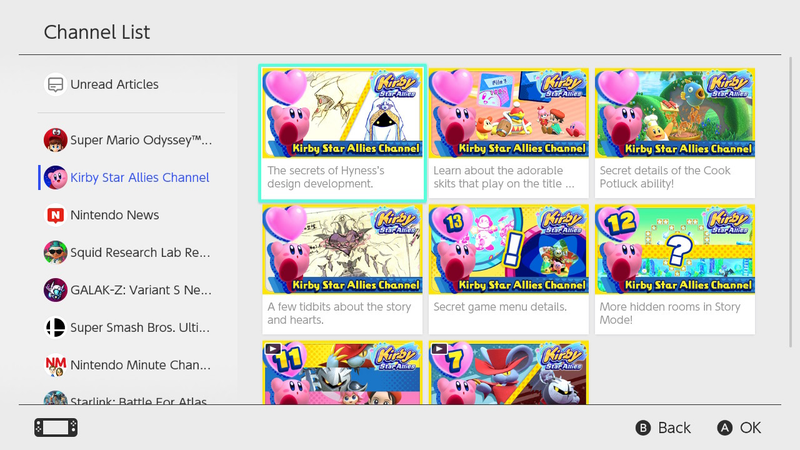This screenshot has width=800, height=450.
Task: Open Hyness's design development article thumbnail
Action: 342,113
